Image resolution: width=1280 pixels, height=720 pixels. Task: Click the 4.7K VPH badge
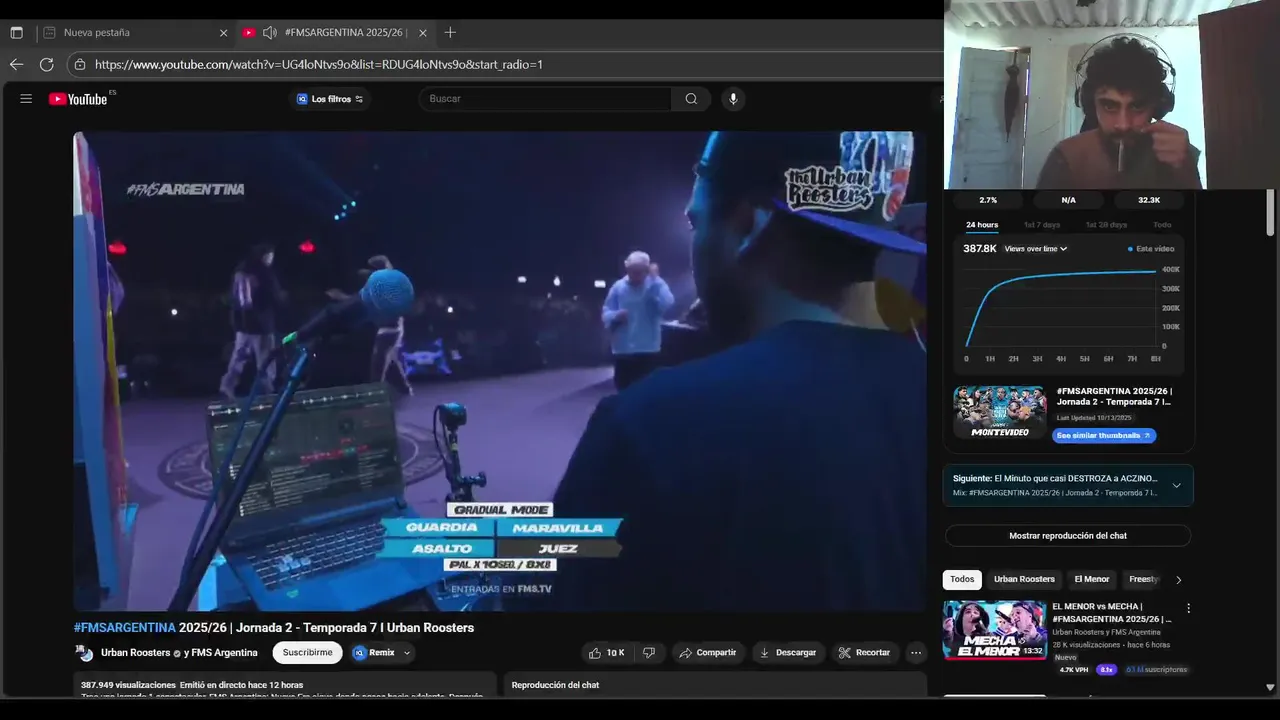(1074, 670)
